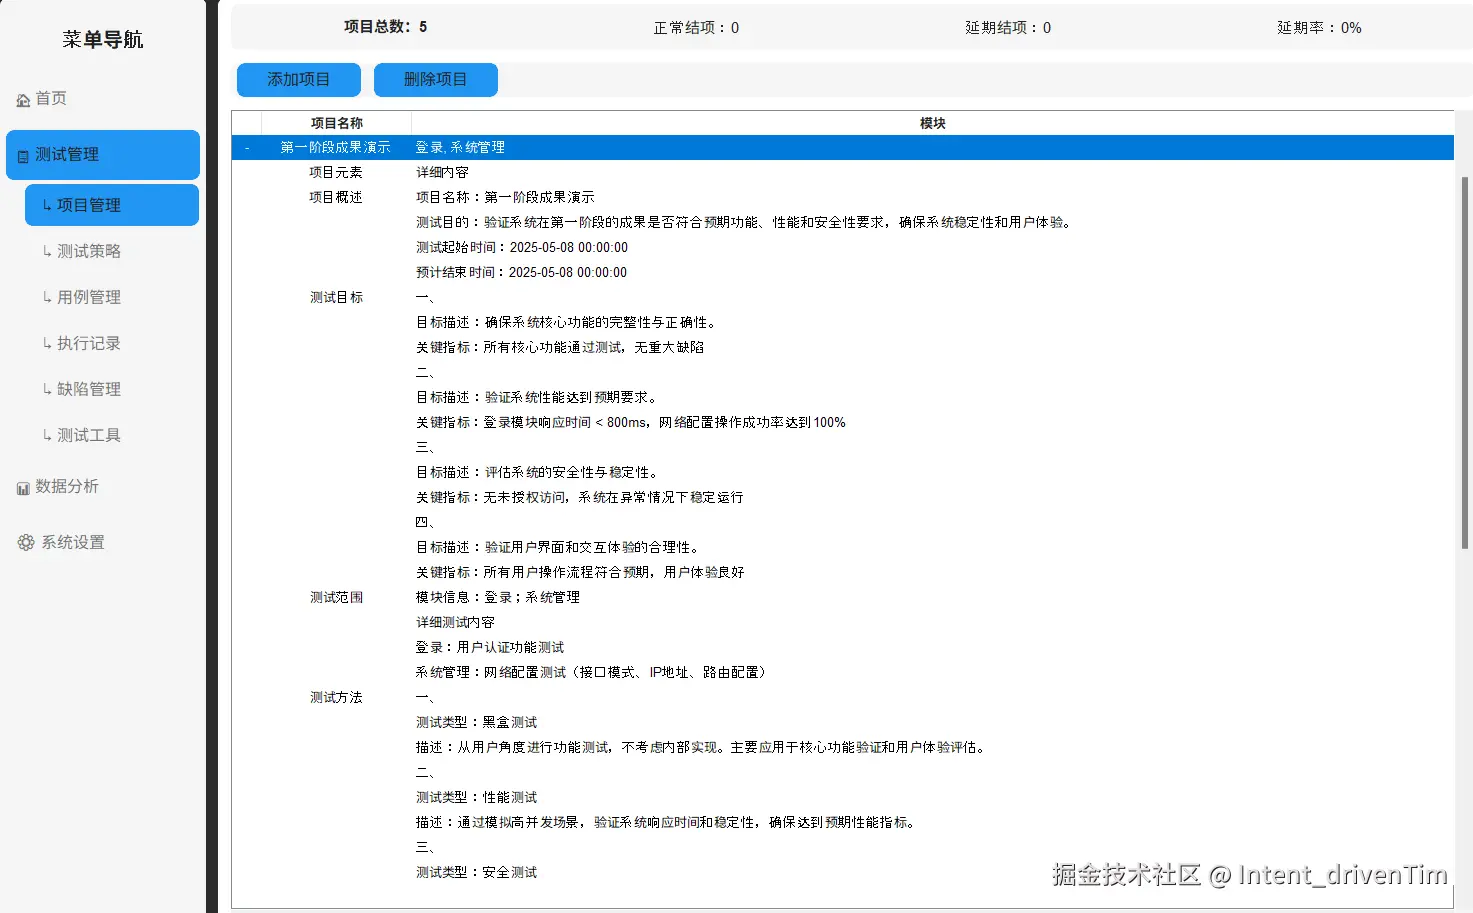
Task: Click the 项目元素 row label
Action: click(x=336, y=173)
